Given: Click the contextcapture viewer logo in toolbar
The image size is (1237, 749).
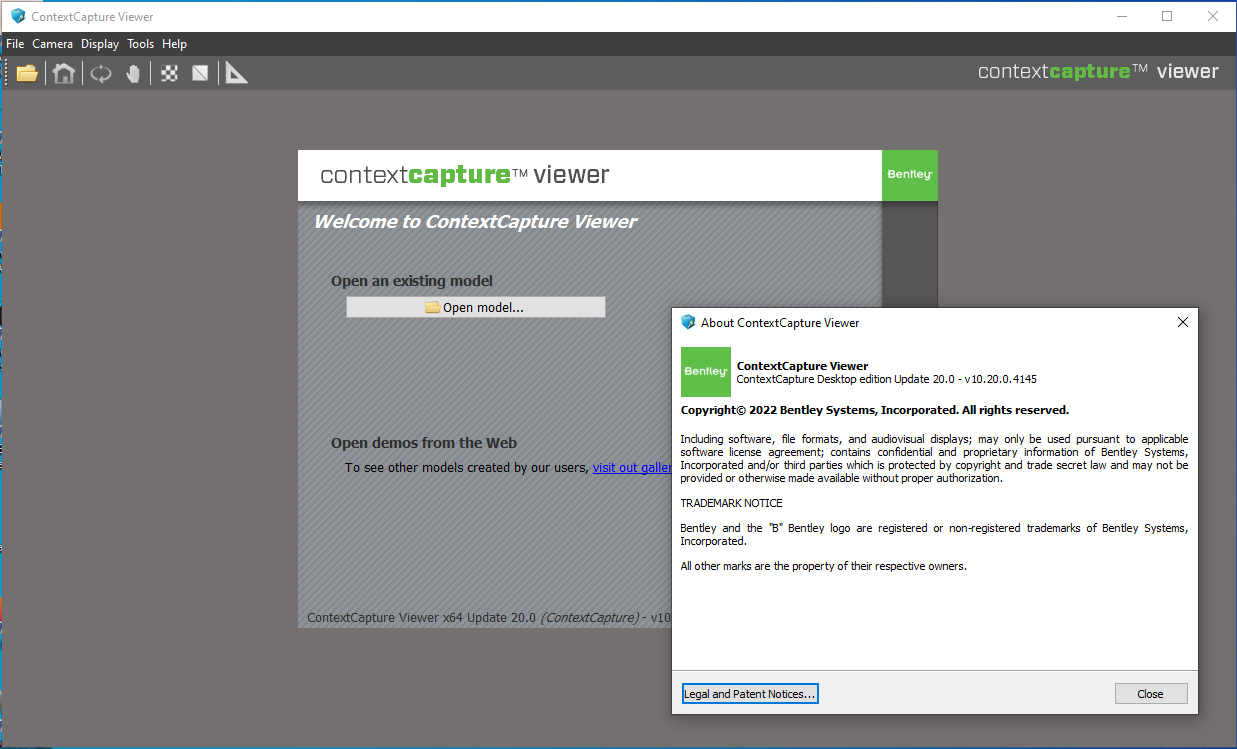Looking at the screenshot, I should tap(1098, 71).
